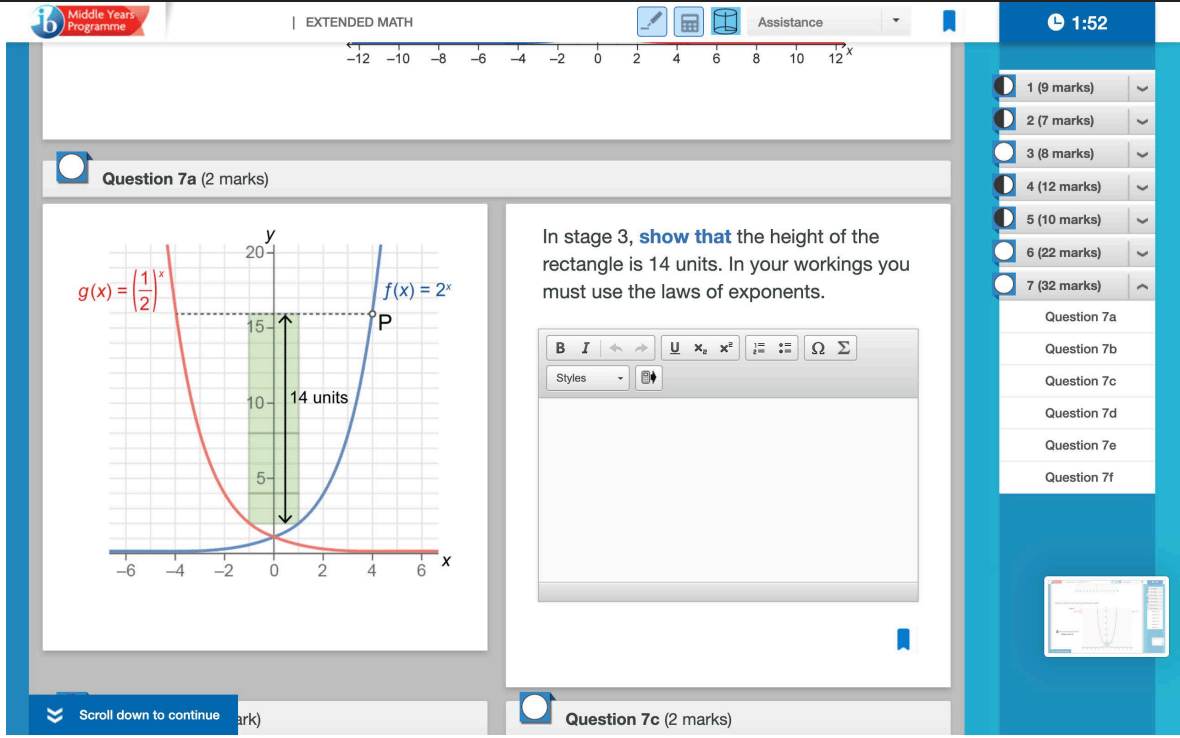Select the pen drawing tool
Image resolution: width=1180 pixels, height=738 pixels.
pos(651,22)
